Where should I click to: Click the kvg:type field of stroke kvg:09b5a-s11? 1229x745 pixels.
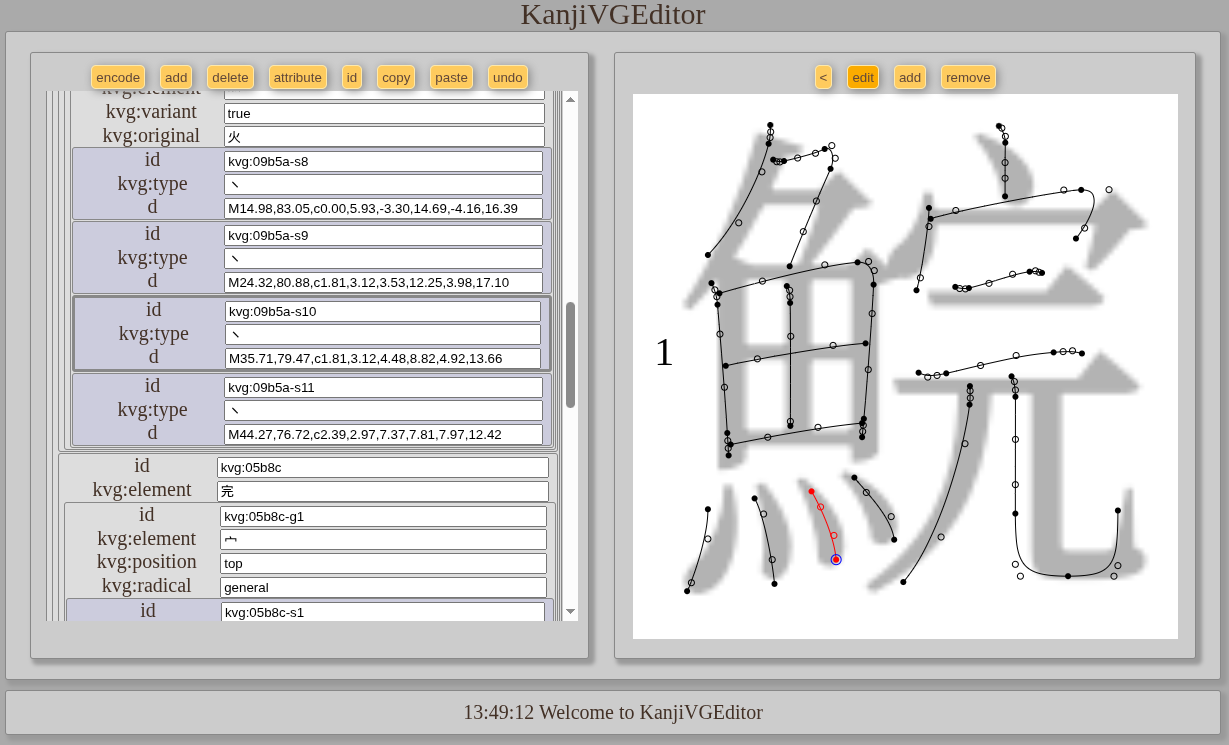(383, 410)
